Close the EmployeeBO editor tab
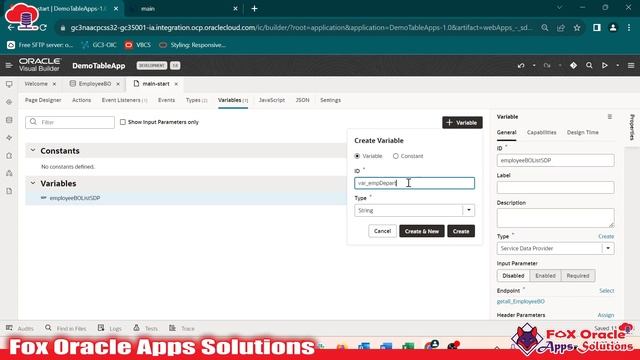 (x=118, y=84)
